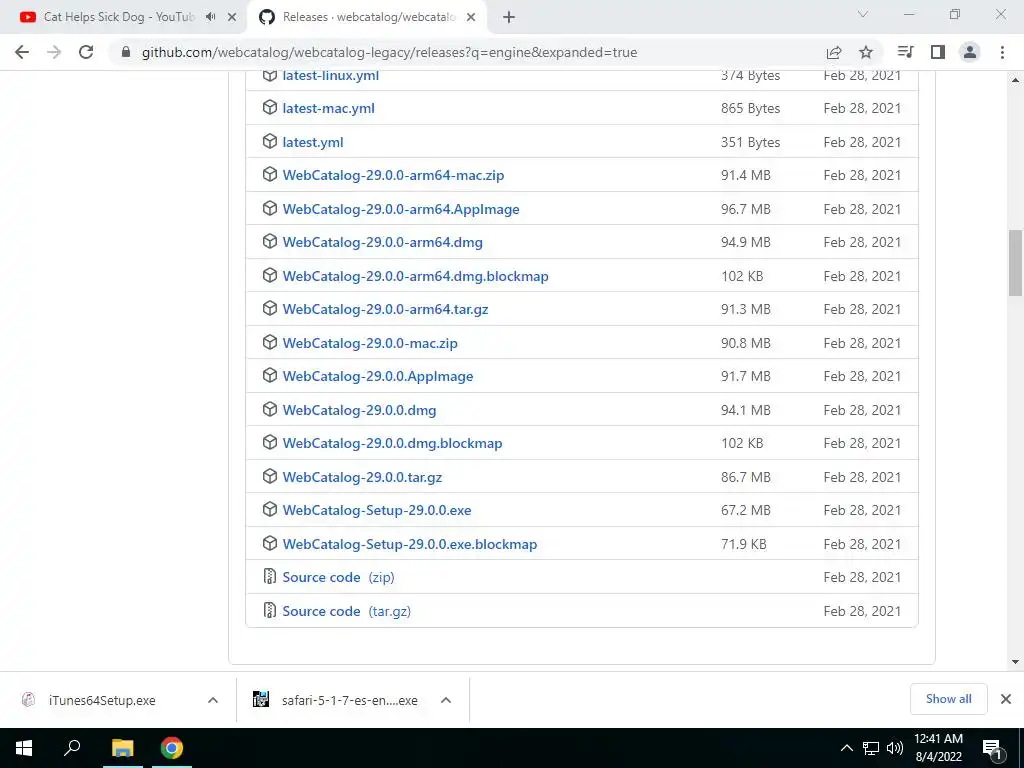Share this page using share icon
Image resolution: width=1024 pixels, height=768 pixels.
[834, 52]
